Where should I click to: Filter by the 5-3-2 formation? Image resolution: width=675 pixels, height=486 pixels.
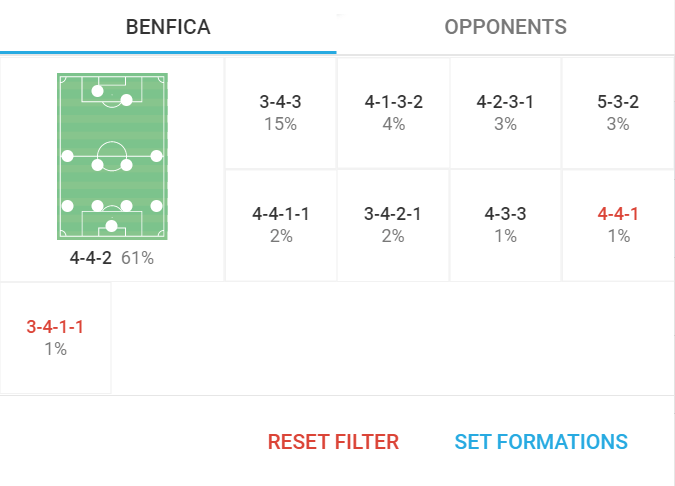[x=618, y=112]
